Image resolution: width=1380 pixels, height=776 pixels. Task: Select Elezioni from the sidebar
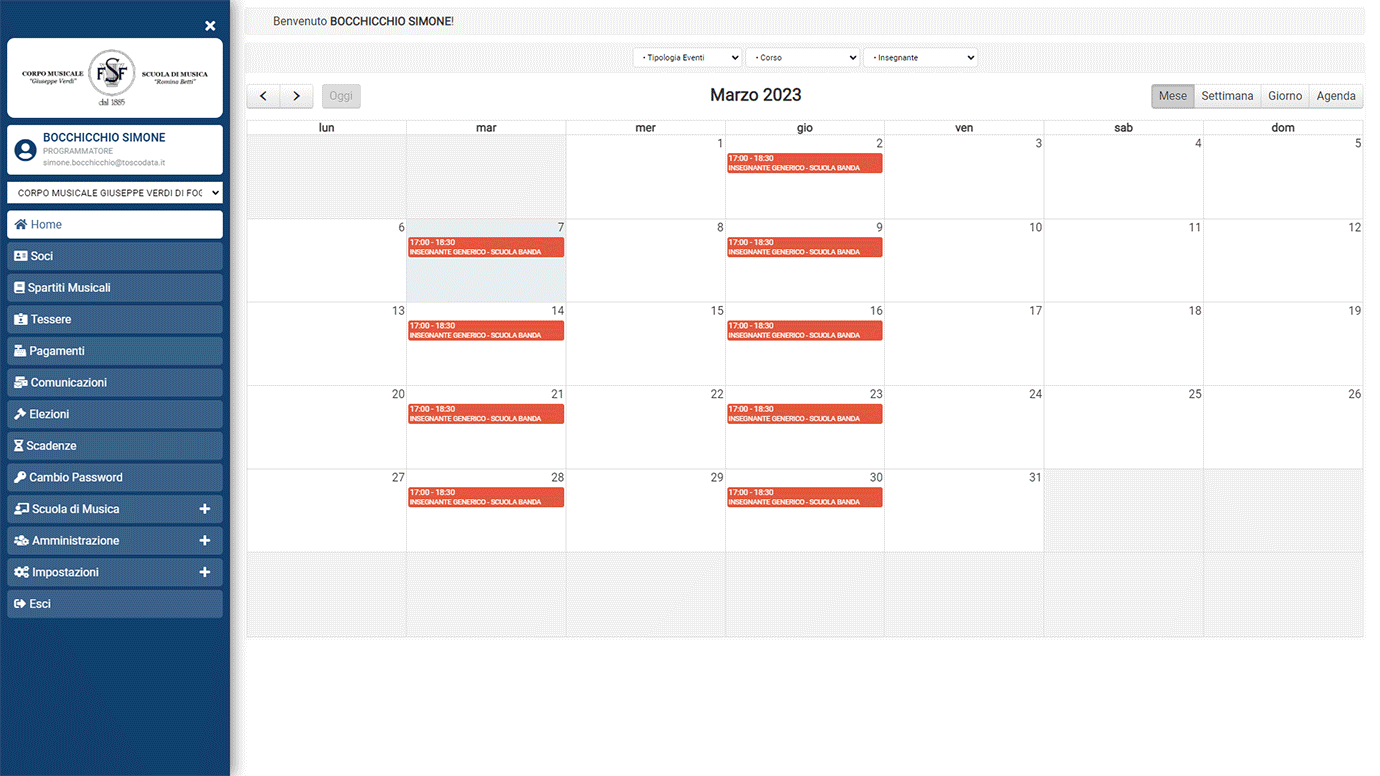click(114, 414)
